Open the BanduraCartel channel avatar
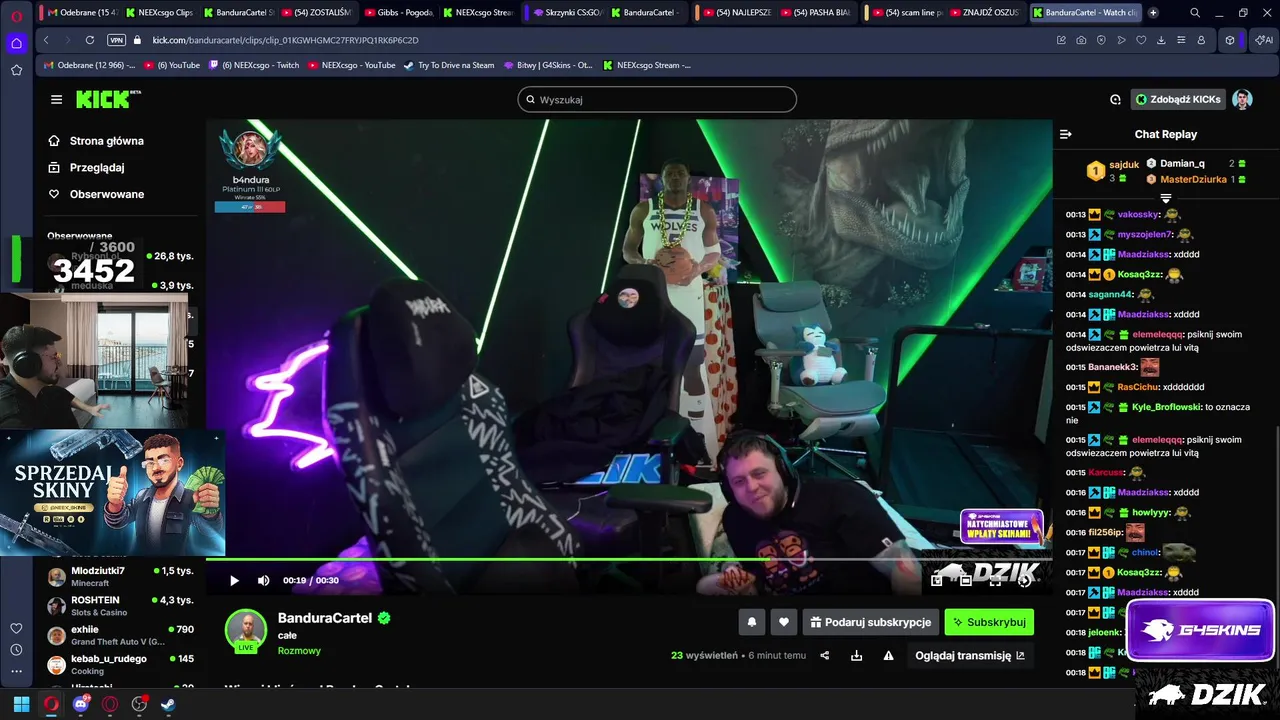1280x720 pixels. coord(246,630)
